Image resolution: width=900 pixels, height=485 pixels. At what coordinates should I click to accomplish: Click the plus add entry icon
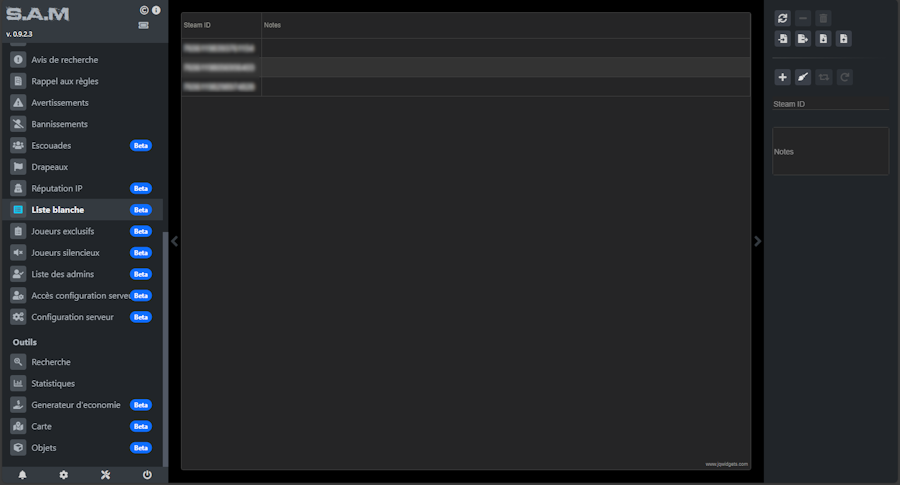[783, 77]
